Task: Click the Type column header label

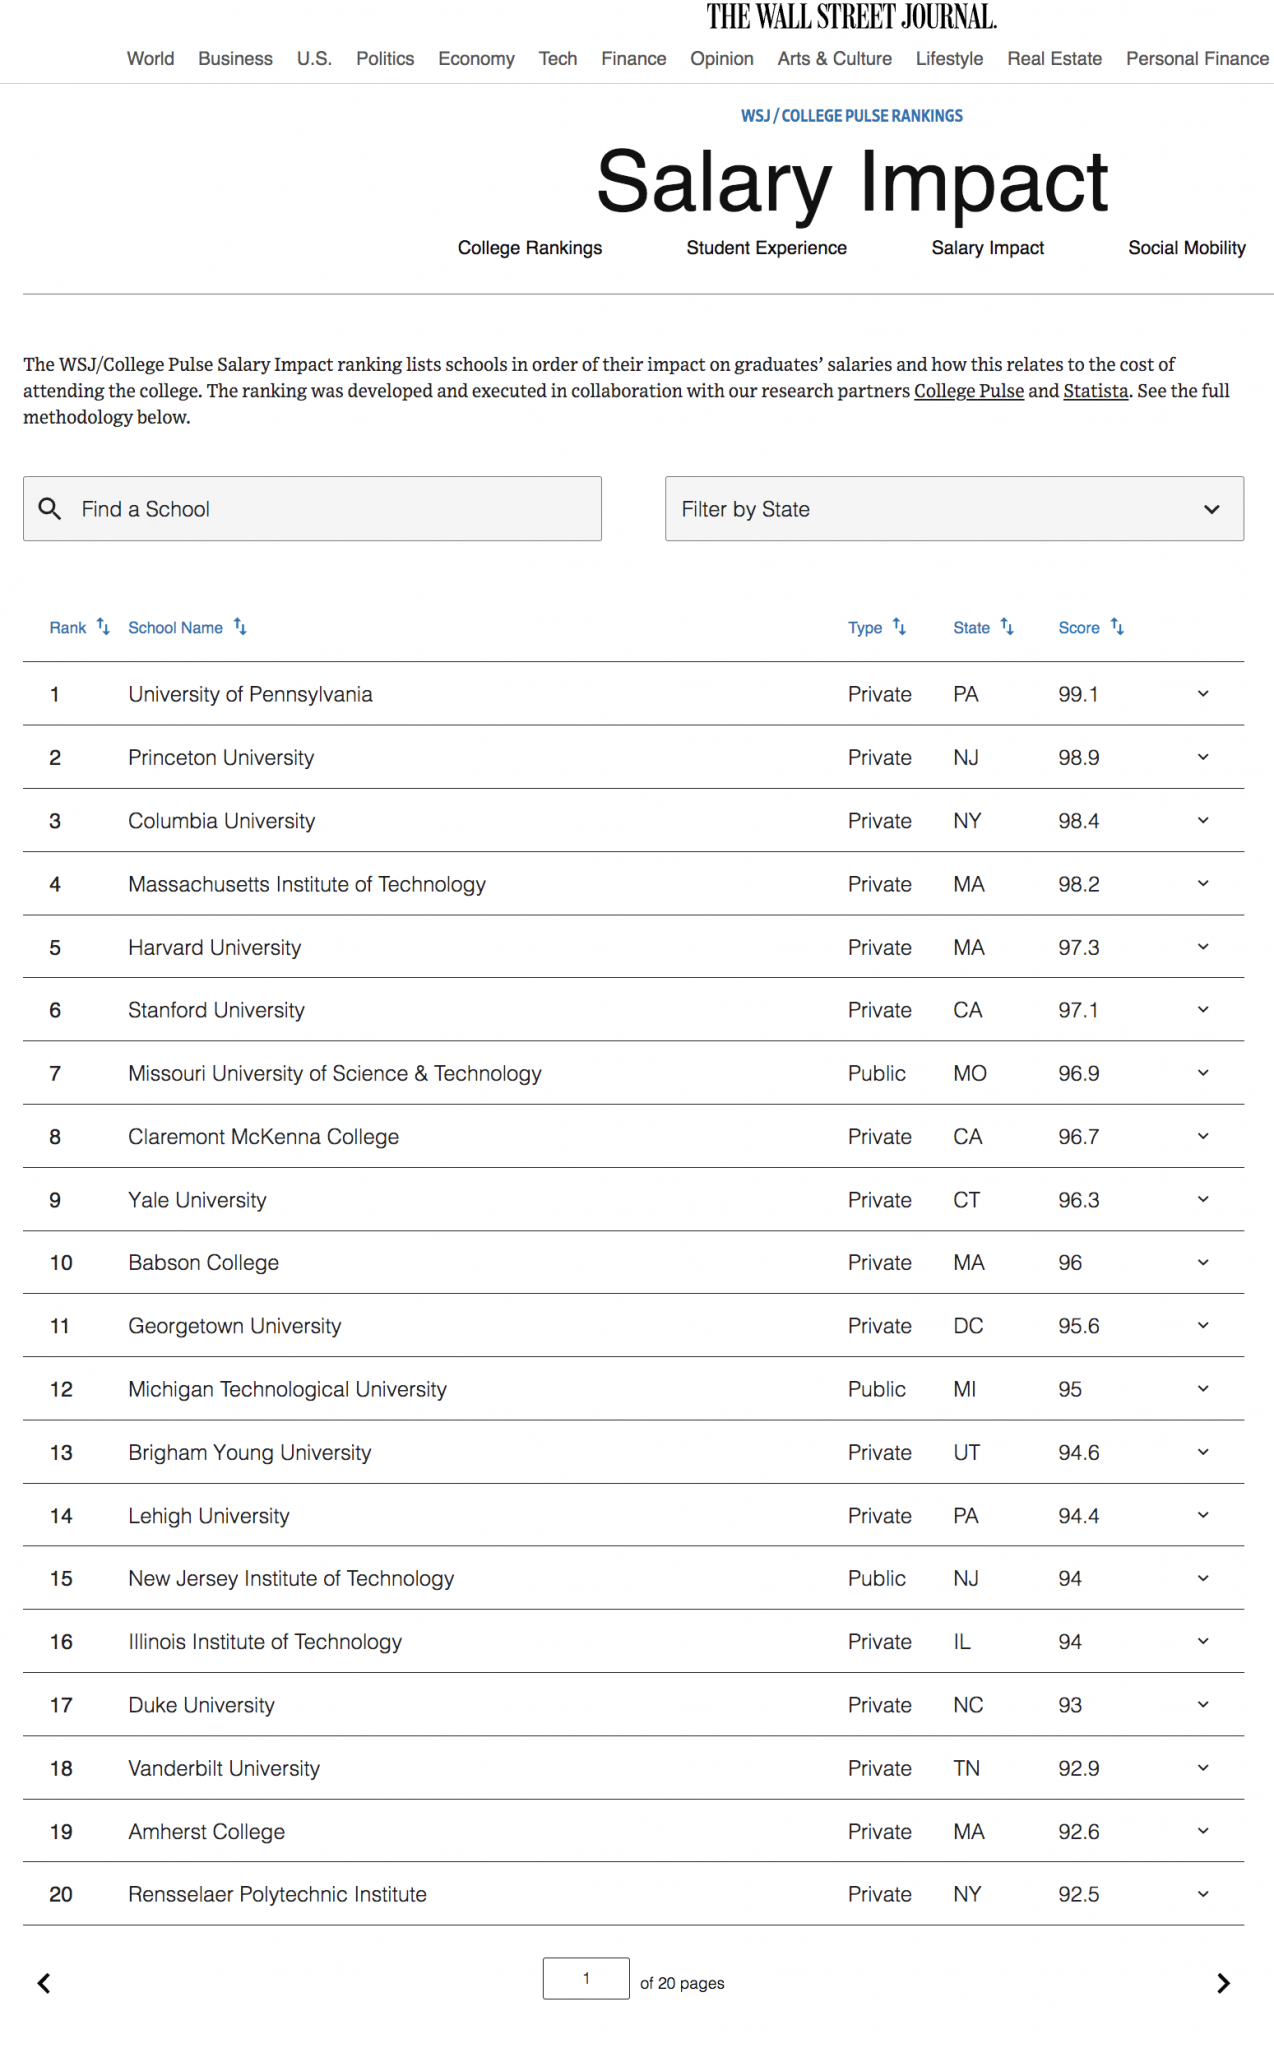Action: [x=865, y=628]
